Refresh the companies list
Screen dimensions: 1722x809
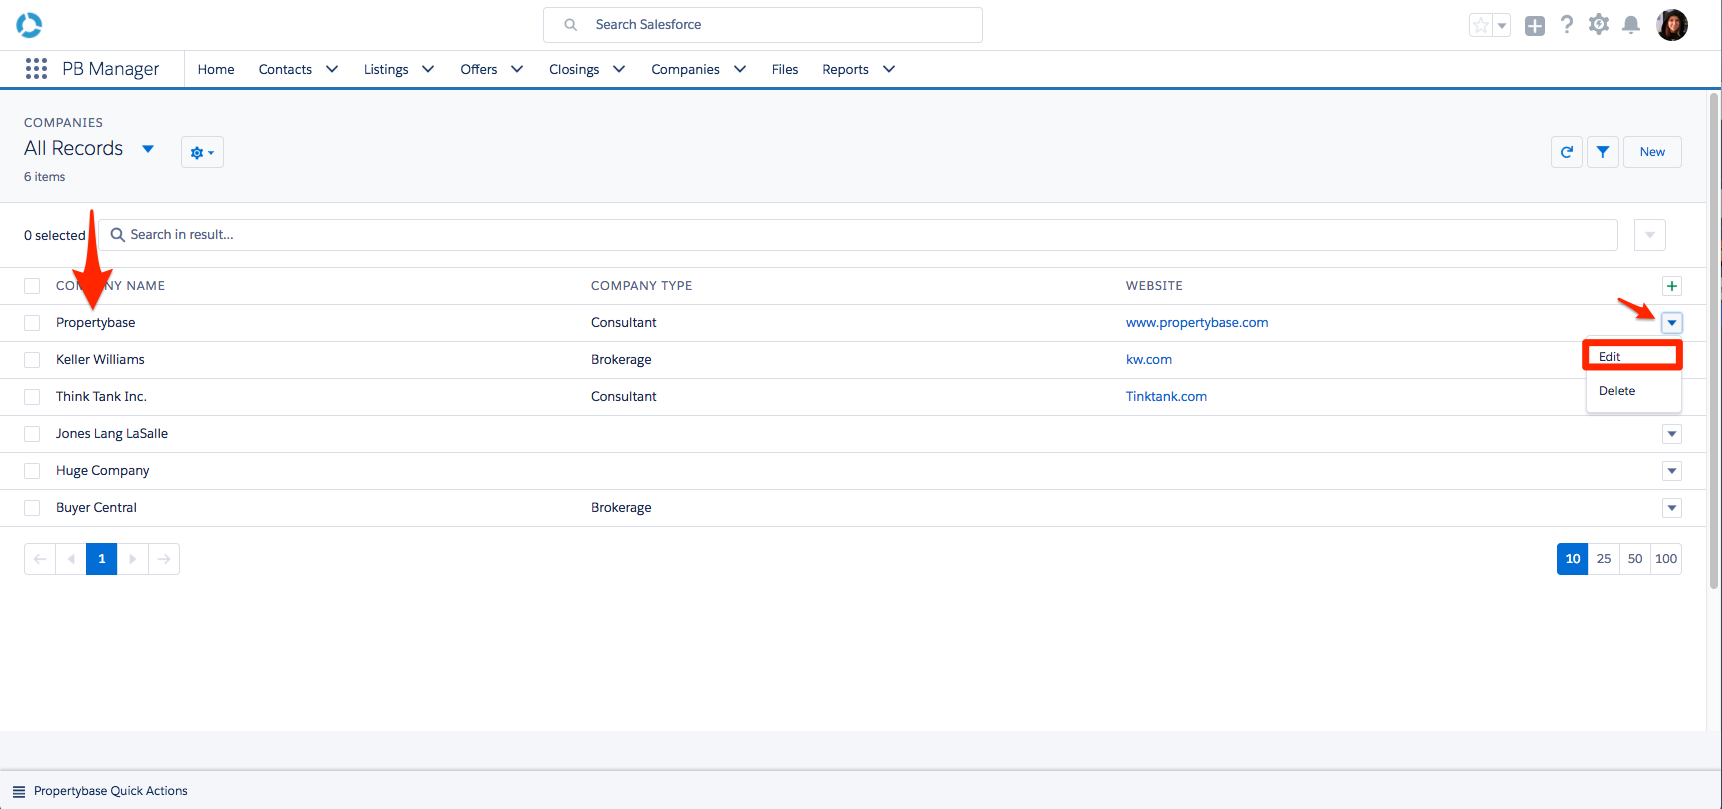coord(1567,152)
